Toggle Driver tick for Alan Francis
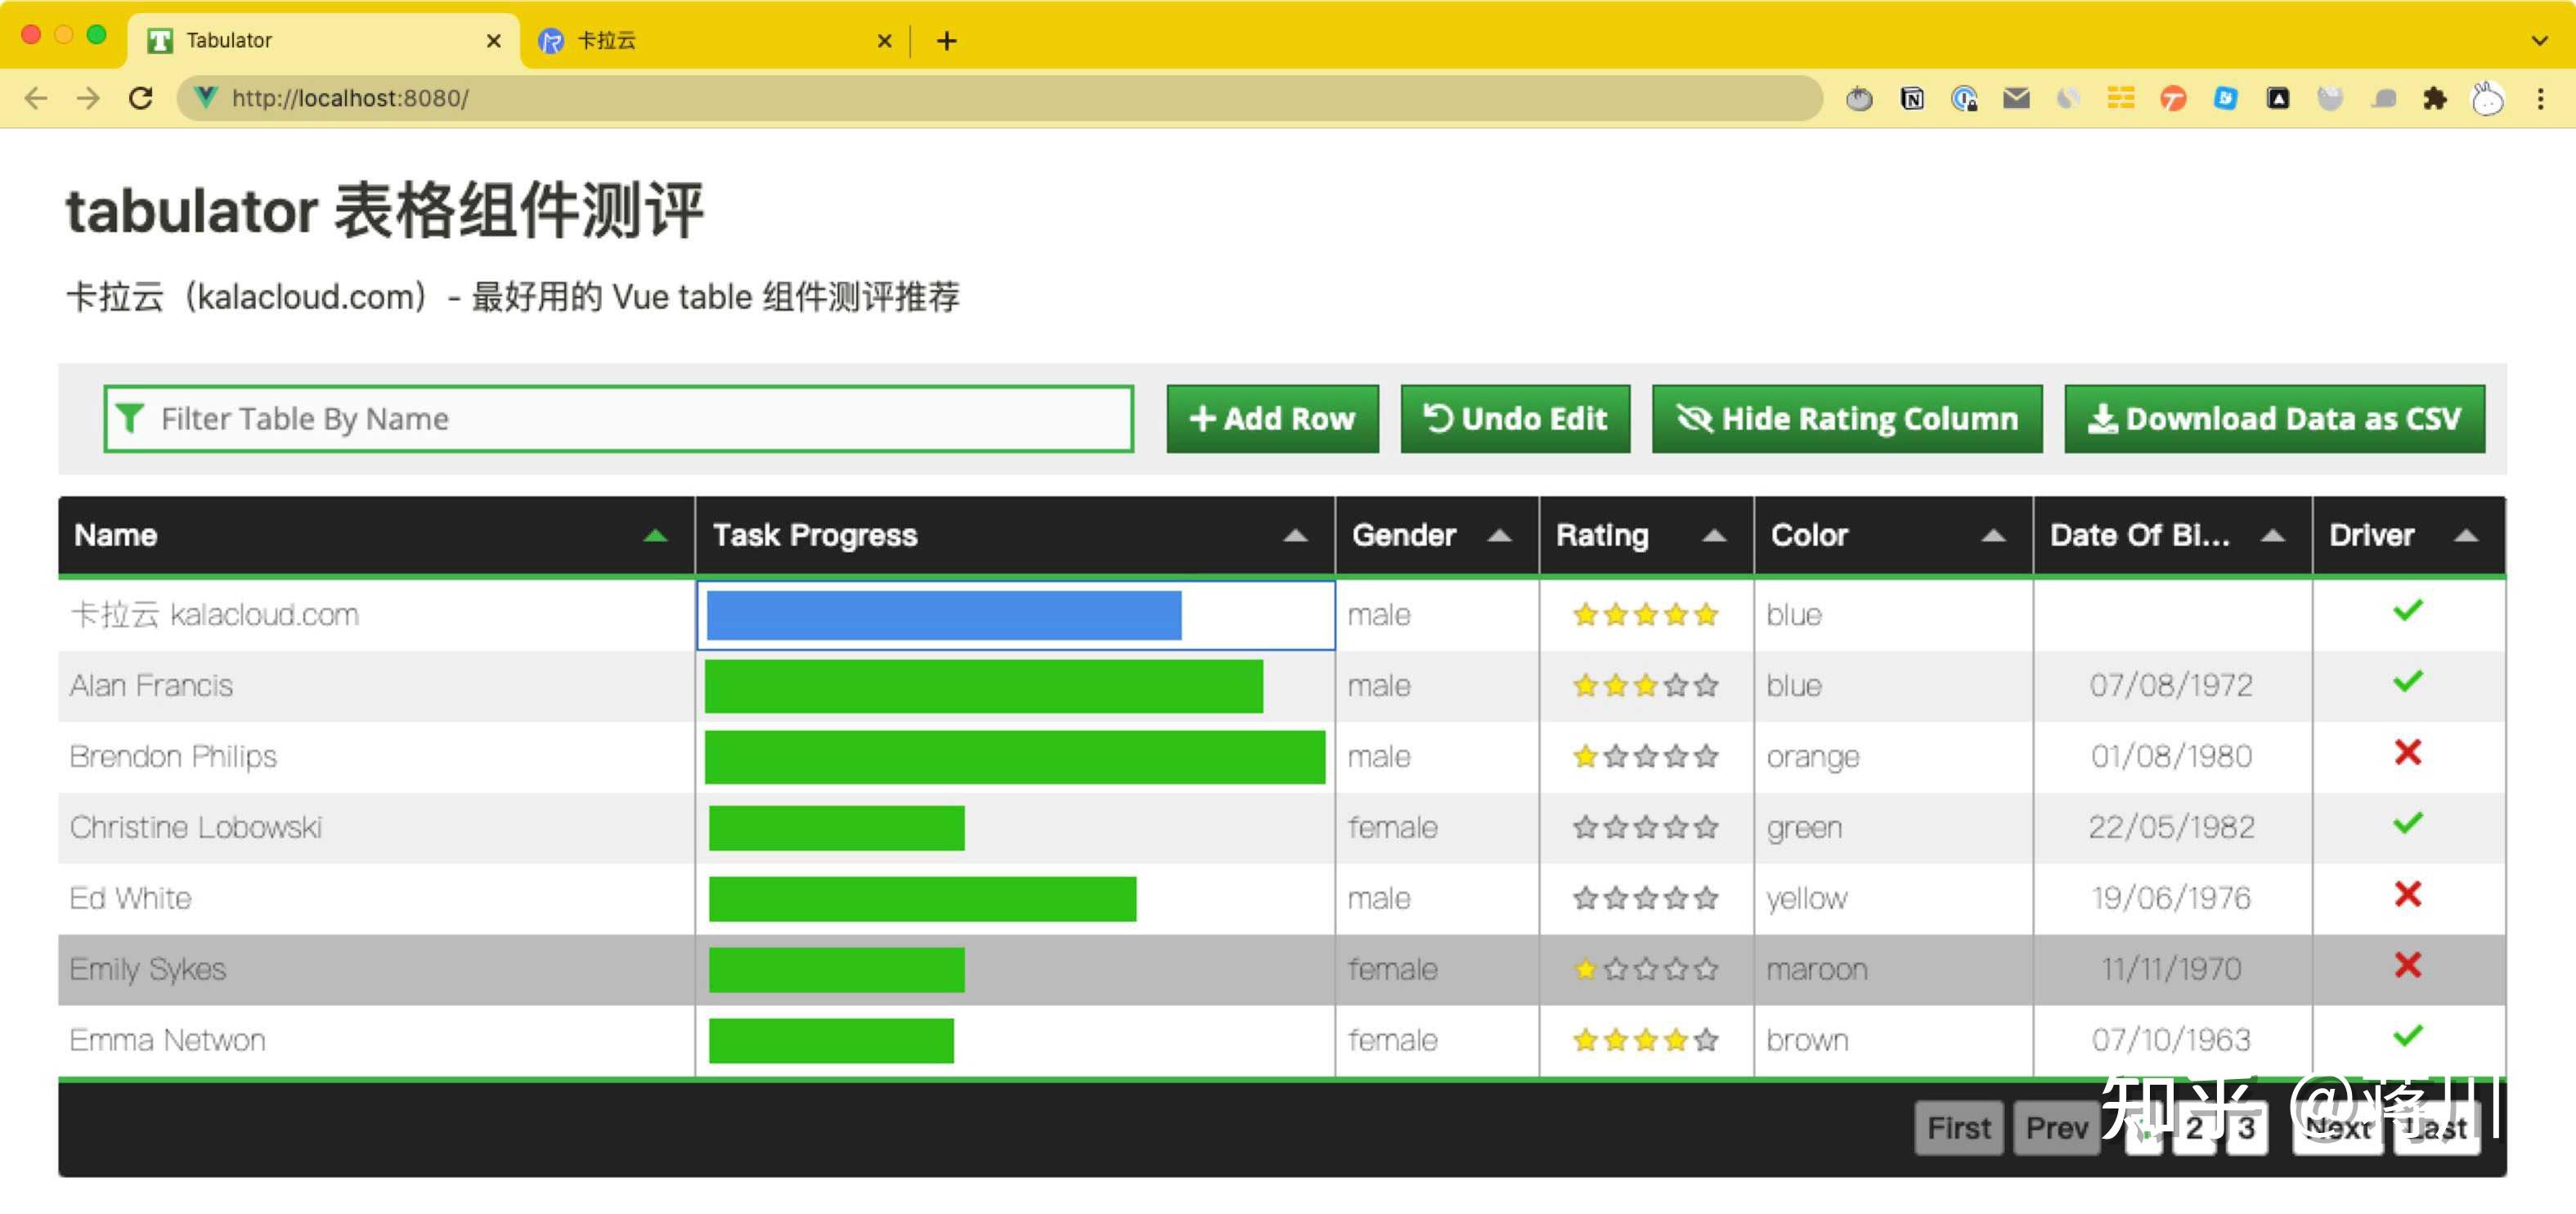The image size is (2576, 1214). pyautogui.click(x=2407, y=682)
